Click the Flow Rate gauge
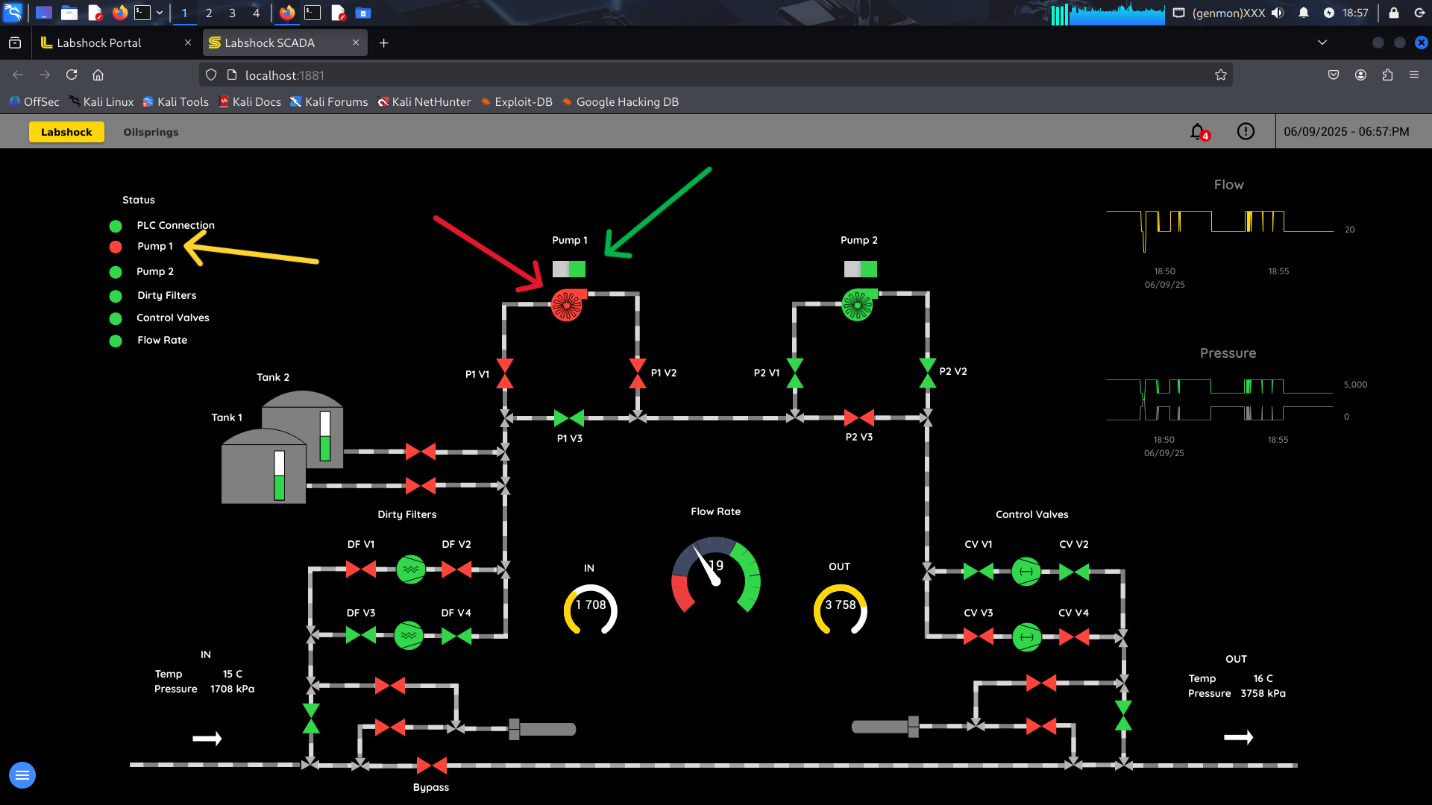The width and height of the screenshot is (1432, 805). pos(716,575)
